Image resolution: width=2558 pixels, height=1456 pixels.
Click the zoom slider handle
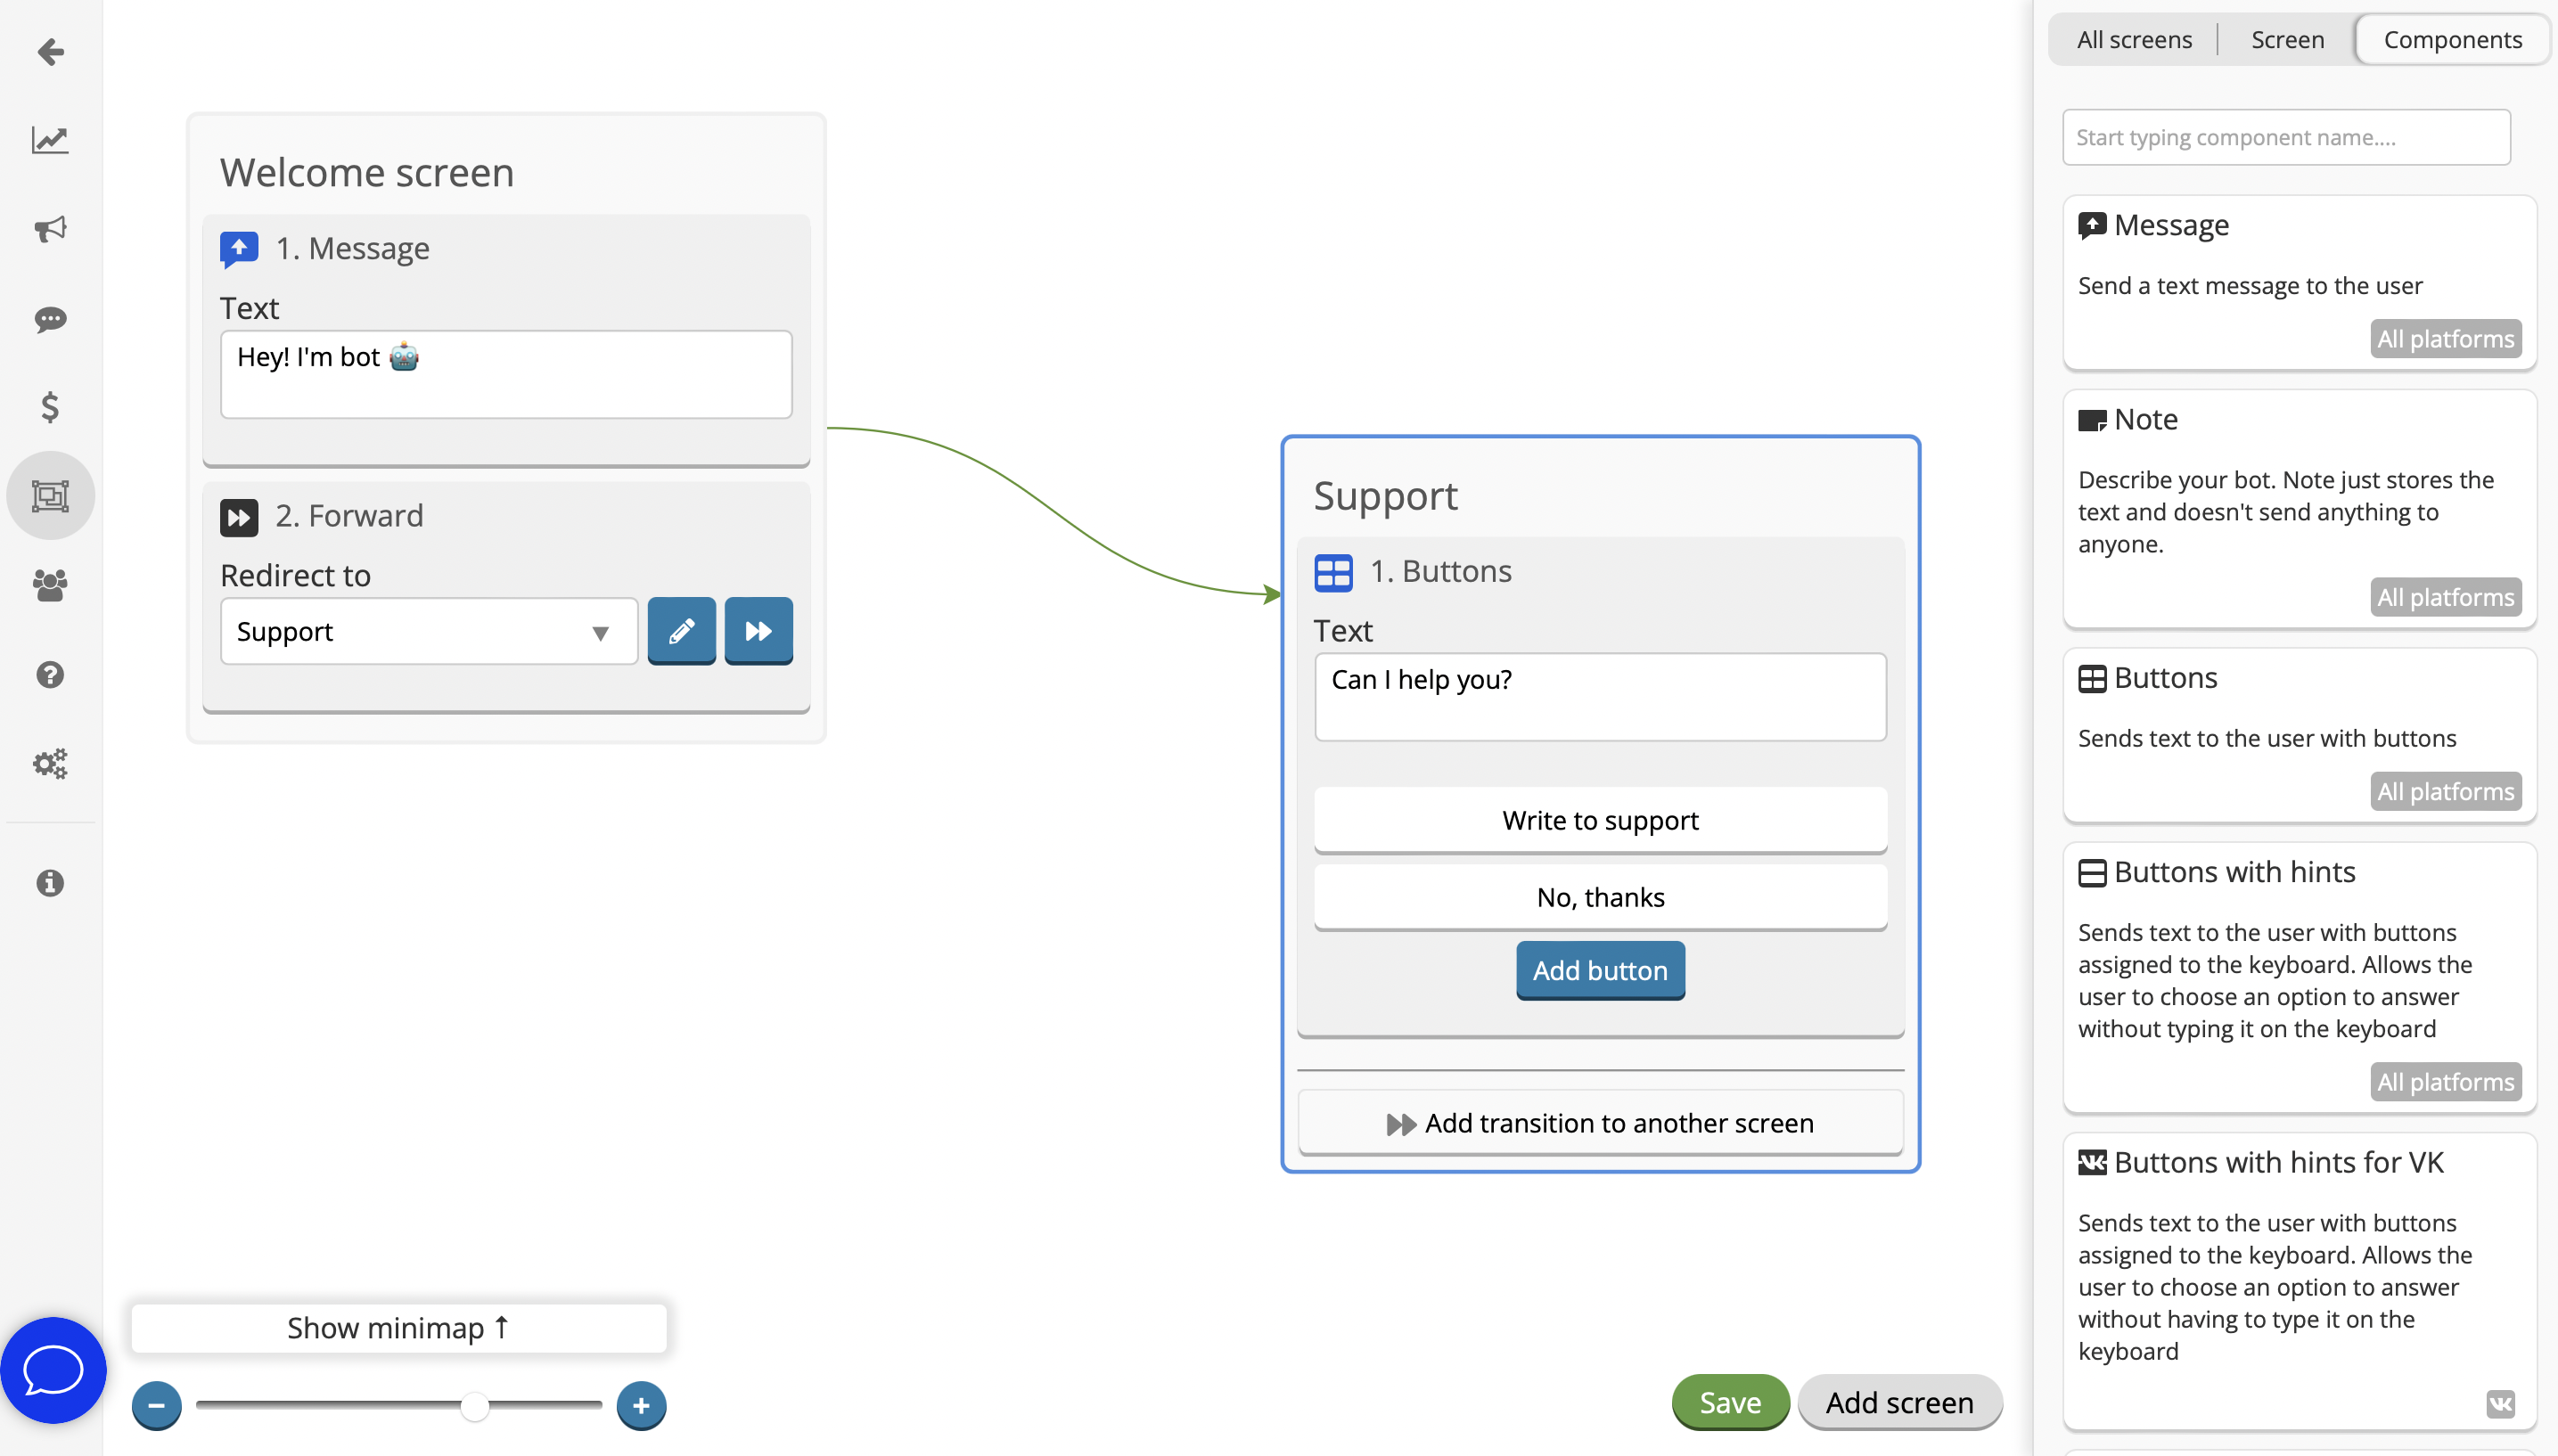tap(474, 1405)
